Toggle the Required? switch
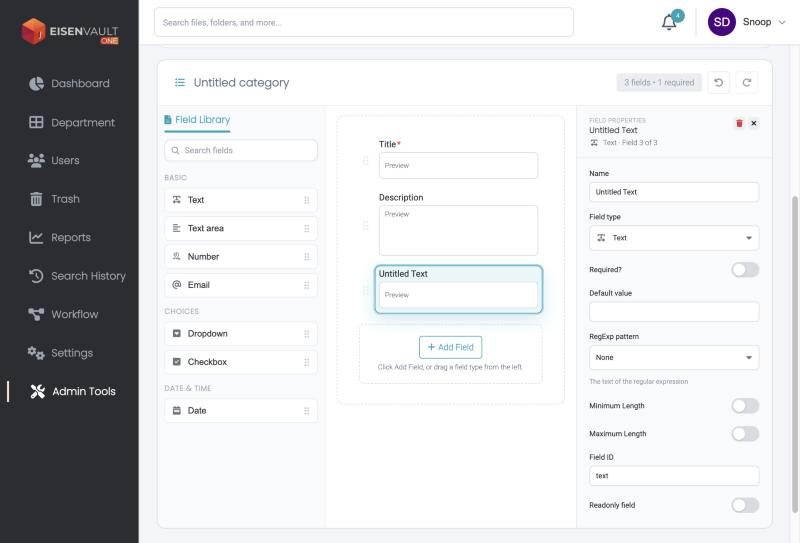Screen dimensions: 800x543 click(745, 269)
